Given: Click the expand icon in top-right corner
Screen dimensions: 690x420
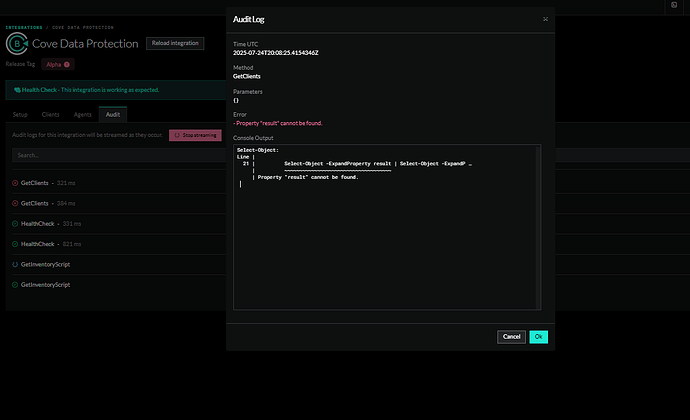Looking at the screenshot, I should pos(674,5).
